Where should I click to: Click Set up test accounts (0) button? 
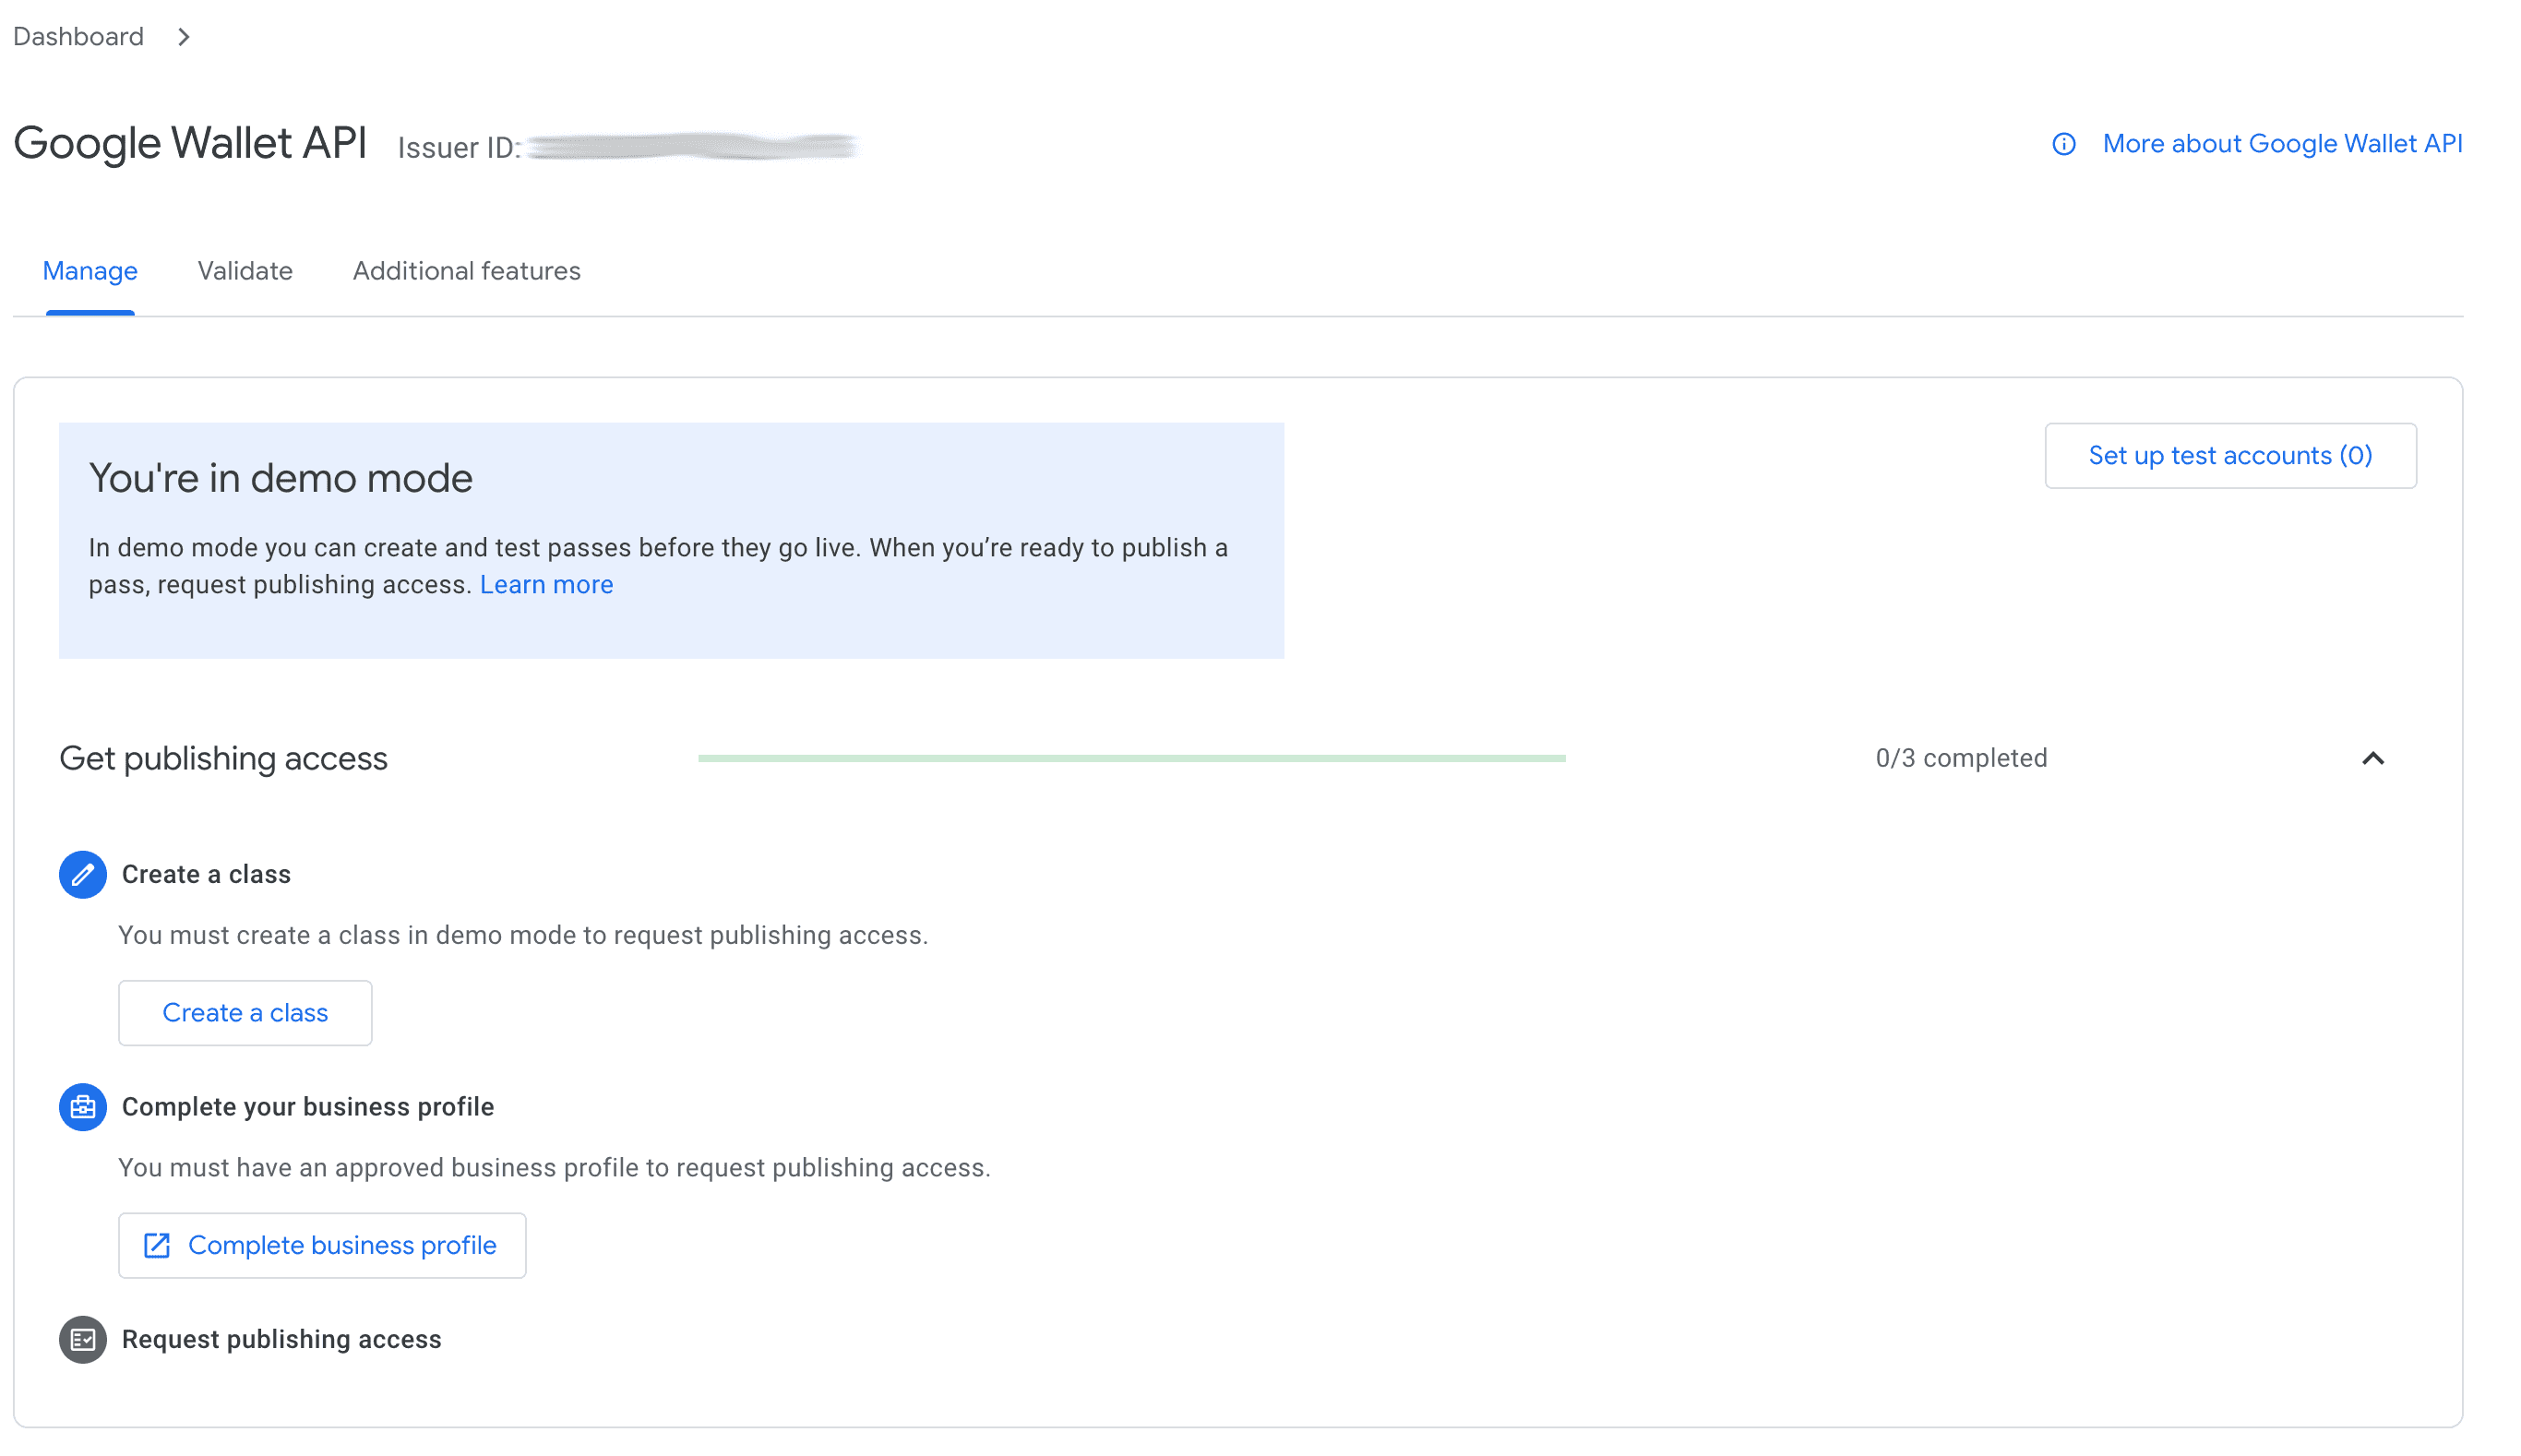pyautogui.click(x=2230, y=456)
